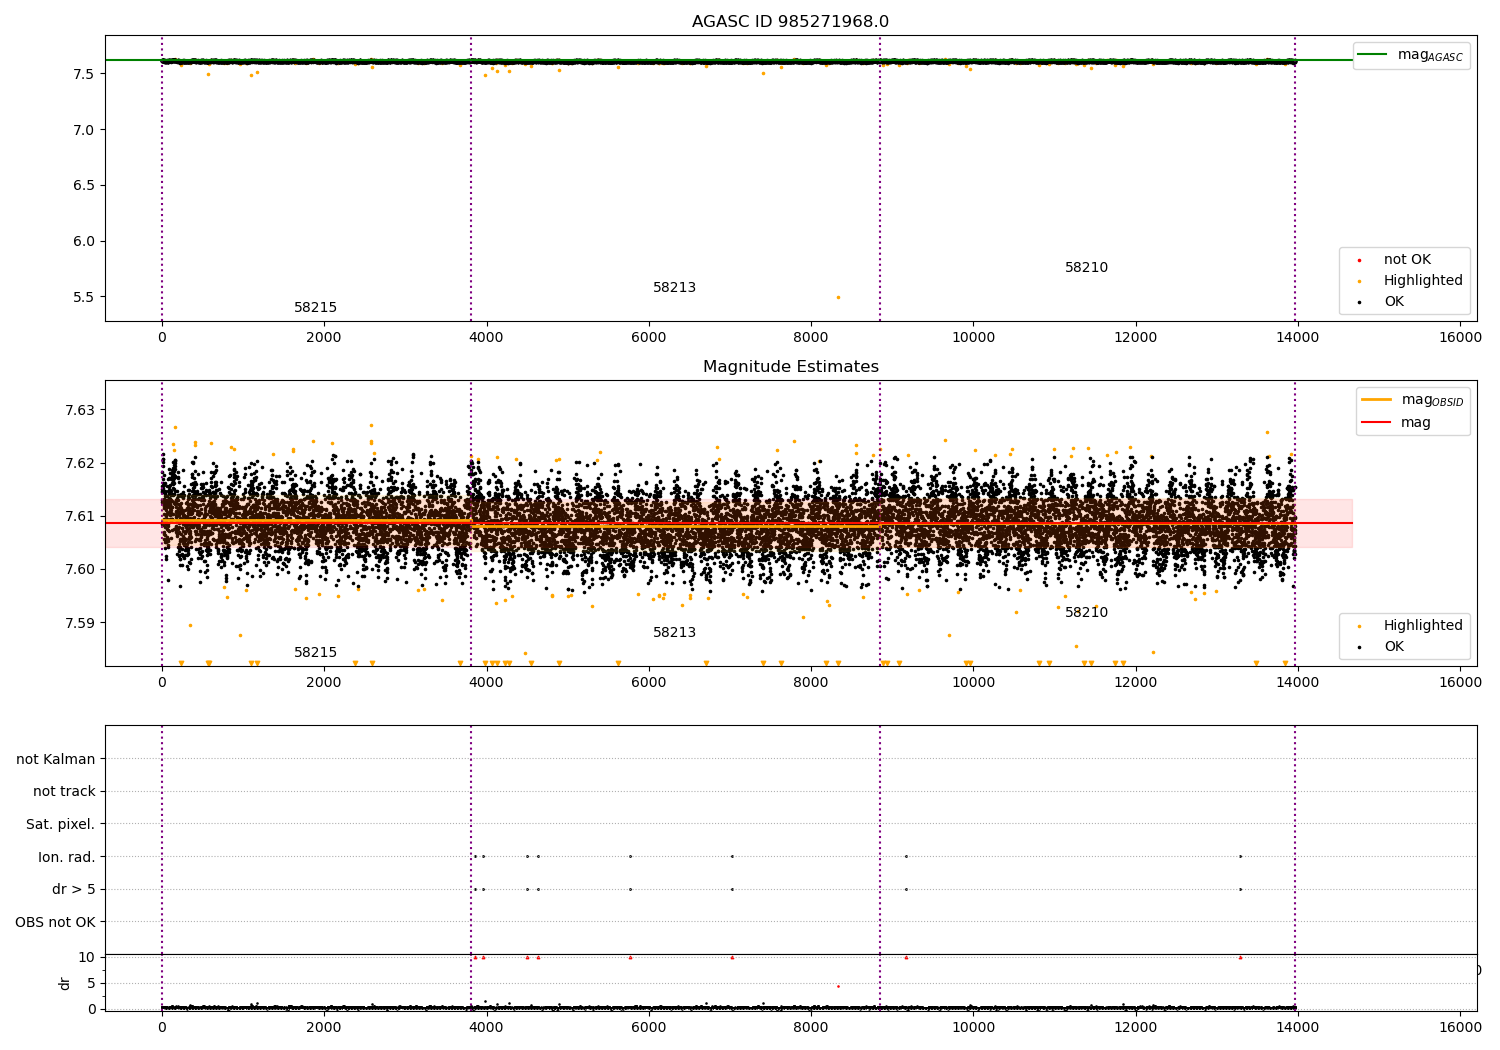Click the 4000 x-tick under the top plot

tap(487, 337)
